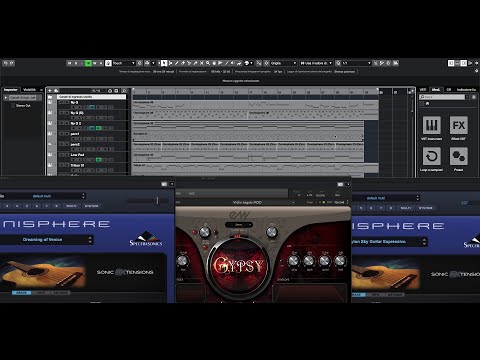Select the Mute X tool
The image size is (480, 360).
tap(201, 63)
